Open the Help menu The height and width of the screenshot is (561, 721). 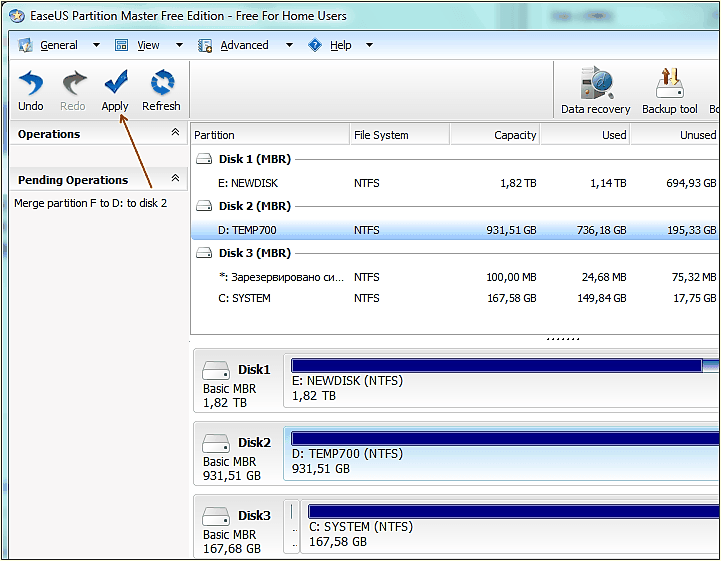(341, 45)
